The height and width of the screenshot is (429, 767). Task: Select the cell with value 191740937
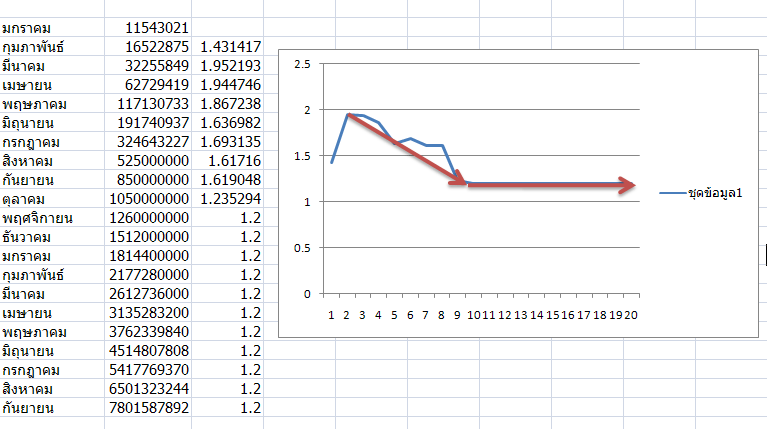[x=148, y=123]
